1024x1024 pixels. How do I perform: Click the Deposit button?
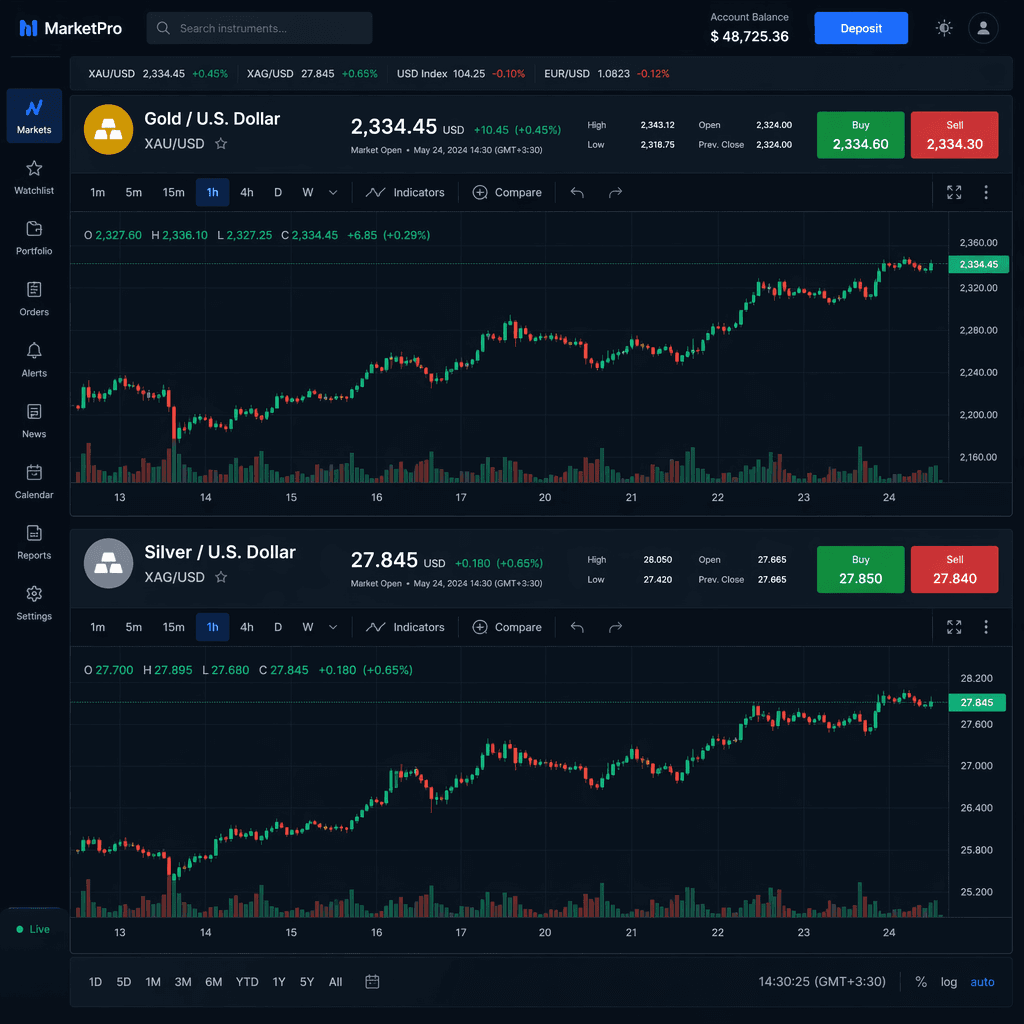(x=861, y=28)
